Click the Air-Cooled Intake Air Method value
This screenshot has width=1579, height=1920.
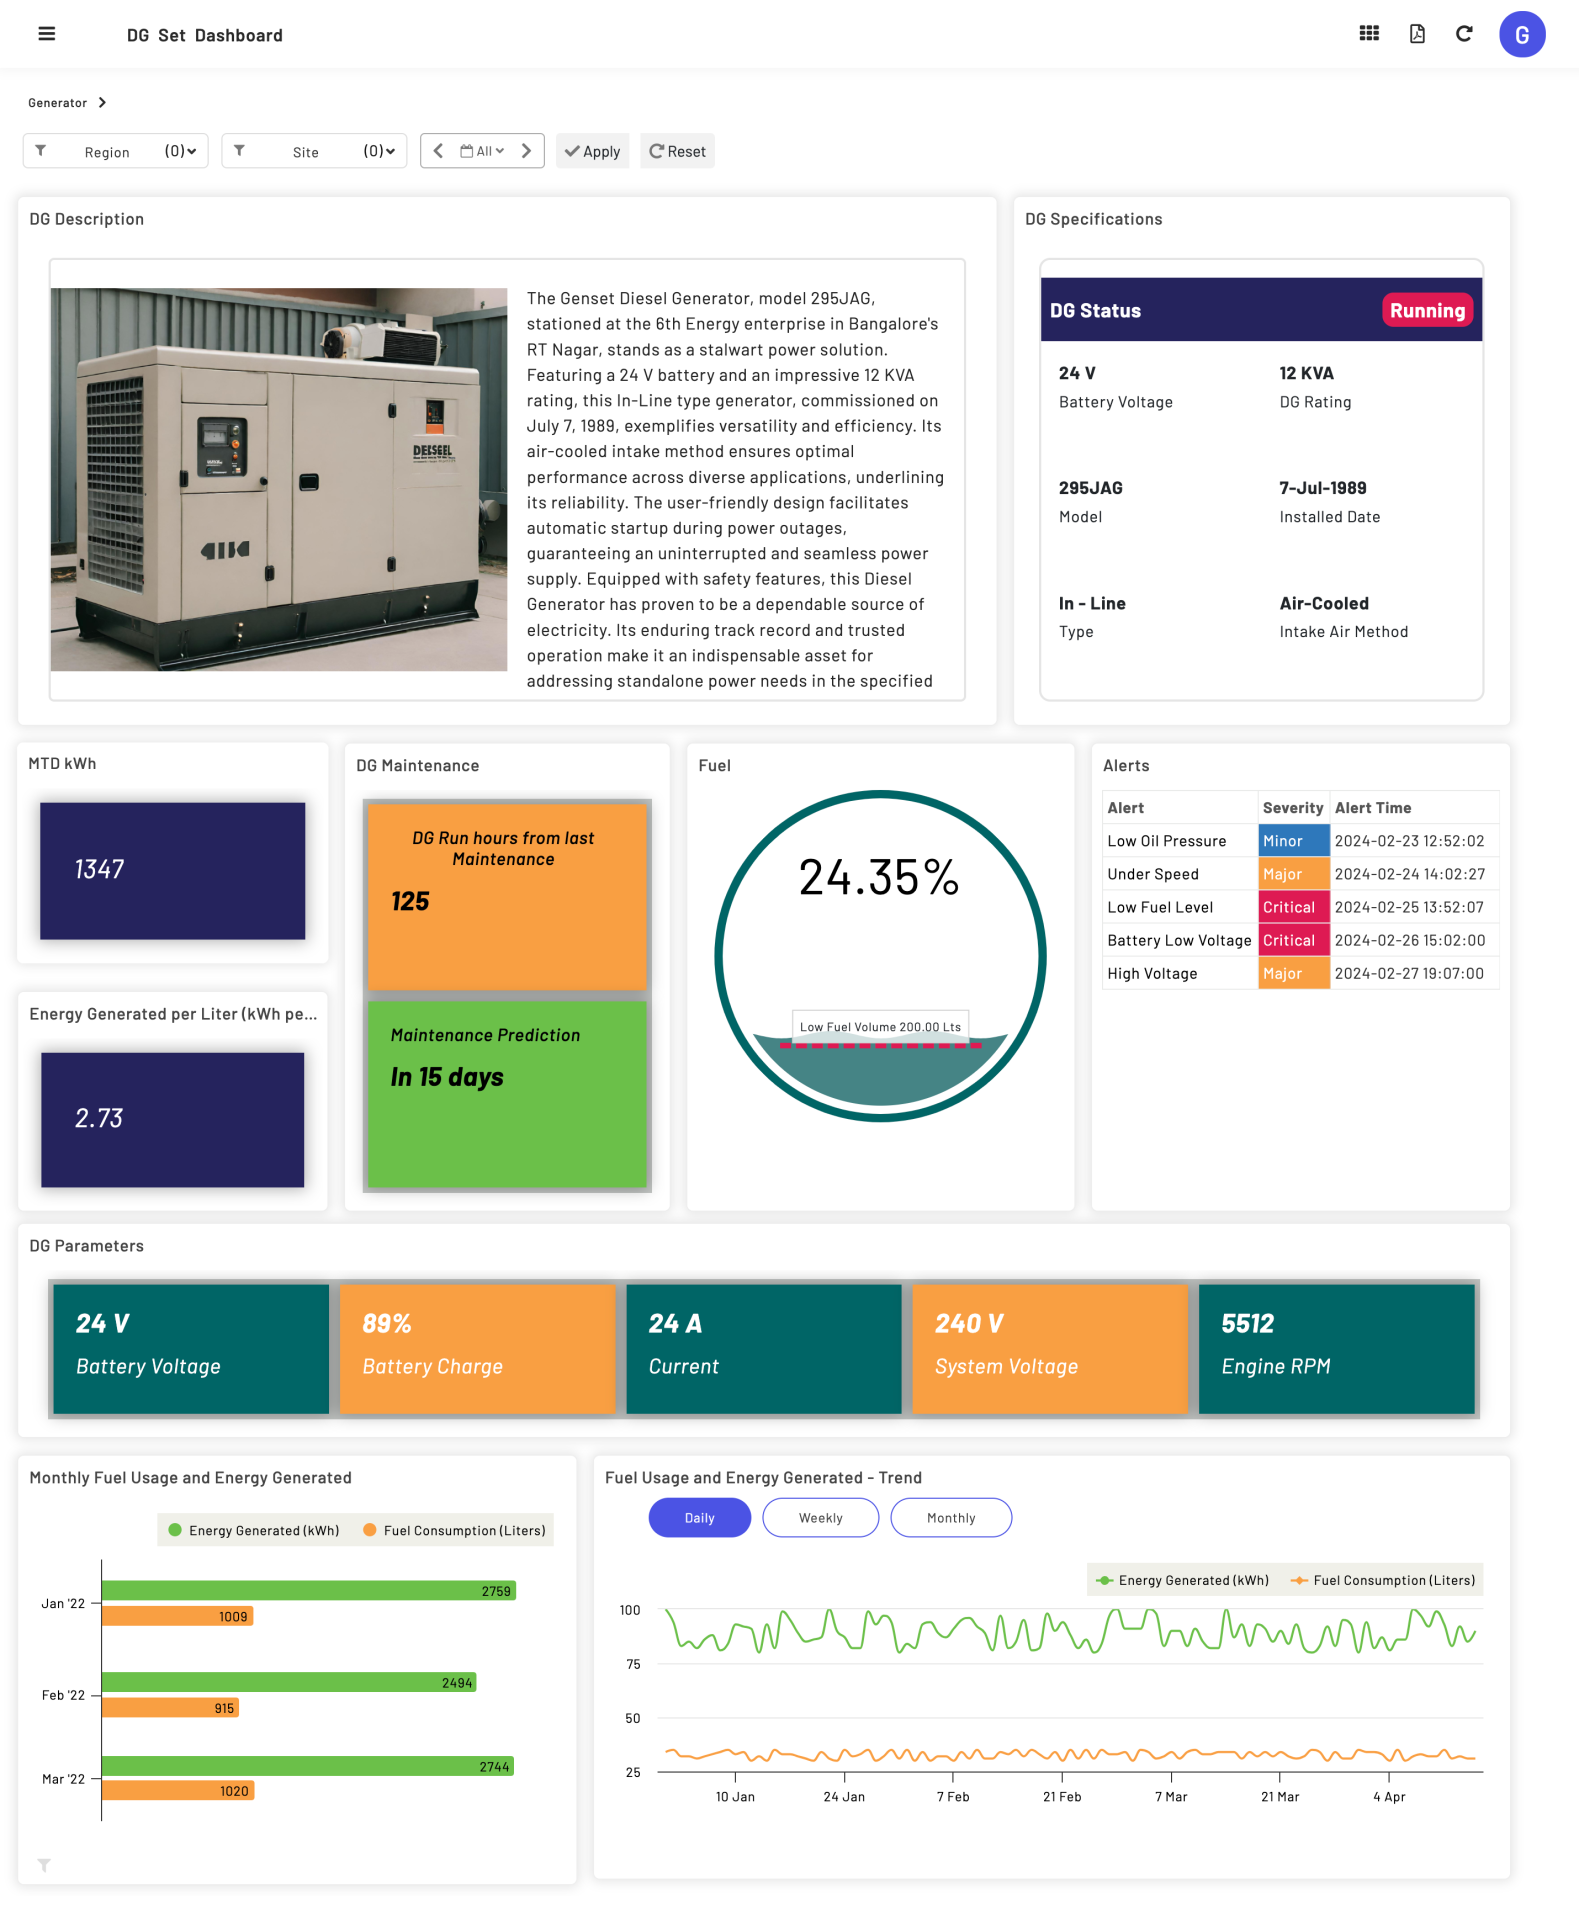click(x=1324, y=603)
